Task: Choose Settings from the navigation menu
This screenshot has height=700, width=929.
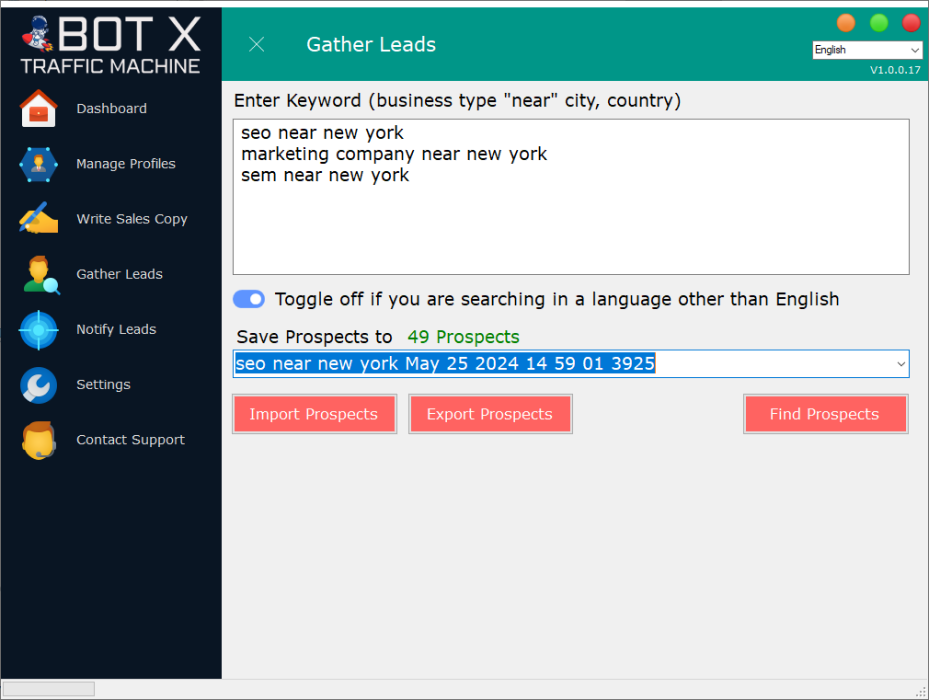Action: click(103, 384)
